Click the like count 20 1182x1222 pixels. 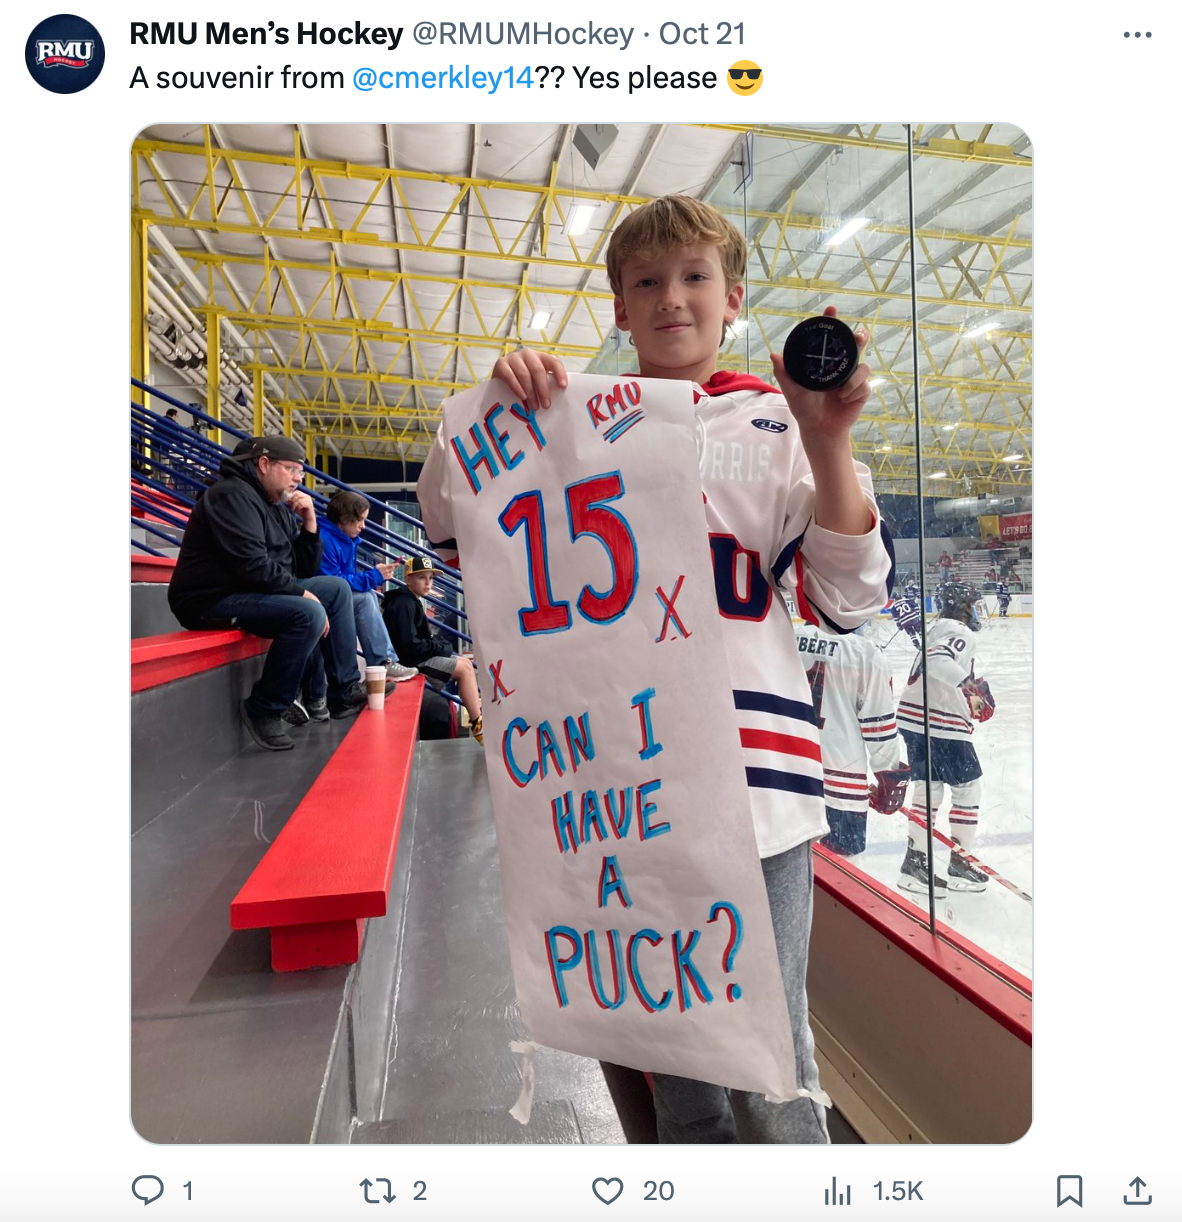click(658, 1191)
